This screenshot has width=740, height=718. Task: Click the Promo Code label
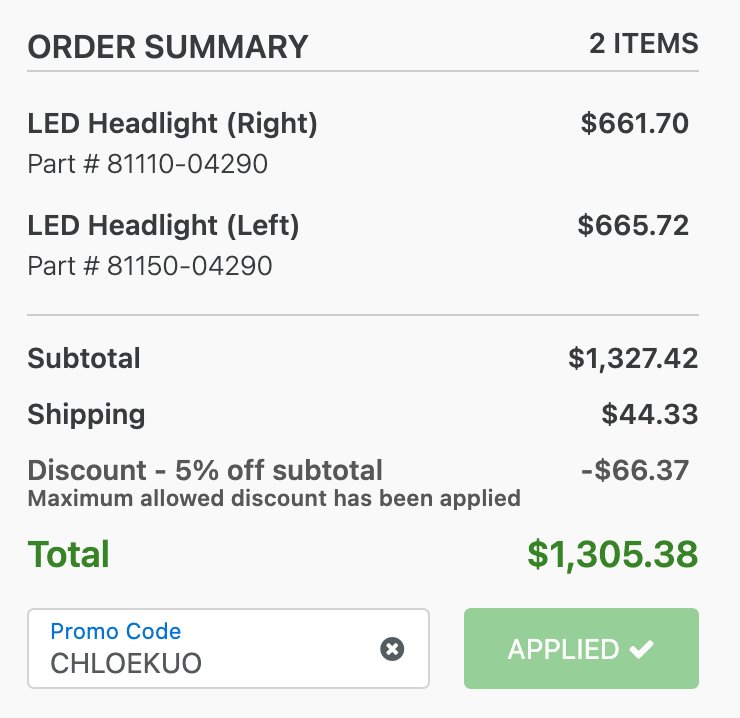coord(116,631)
